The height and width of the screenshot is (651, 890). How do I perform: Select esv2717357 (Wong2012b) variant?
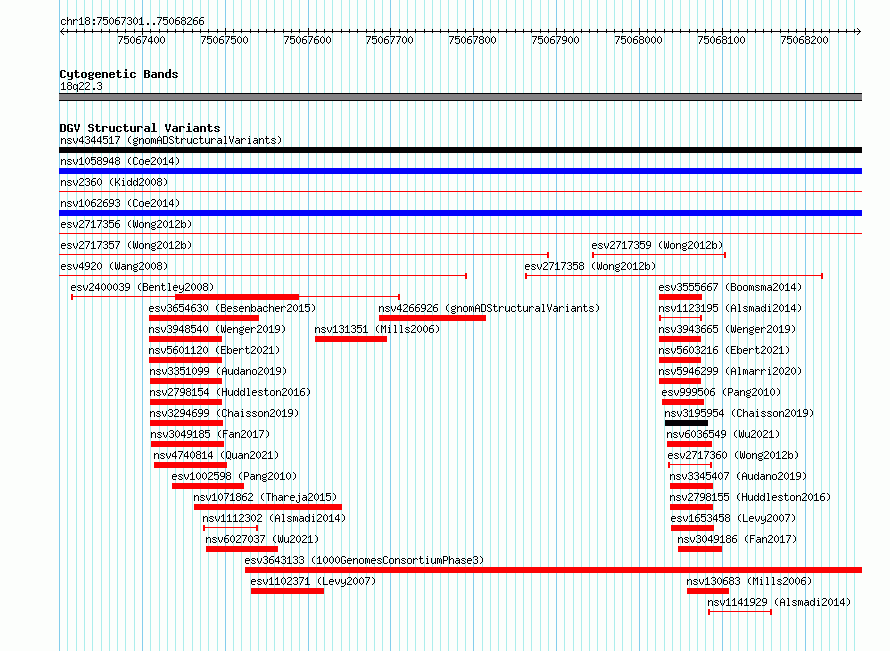(x=126, y=245)
